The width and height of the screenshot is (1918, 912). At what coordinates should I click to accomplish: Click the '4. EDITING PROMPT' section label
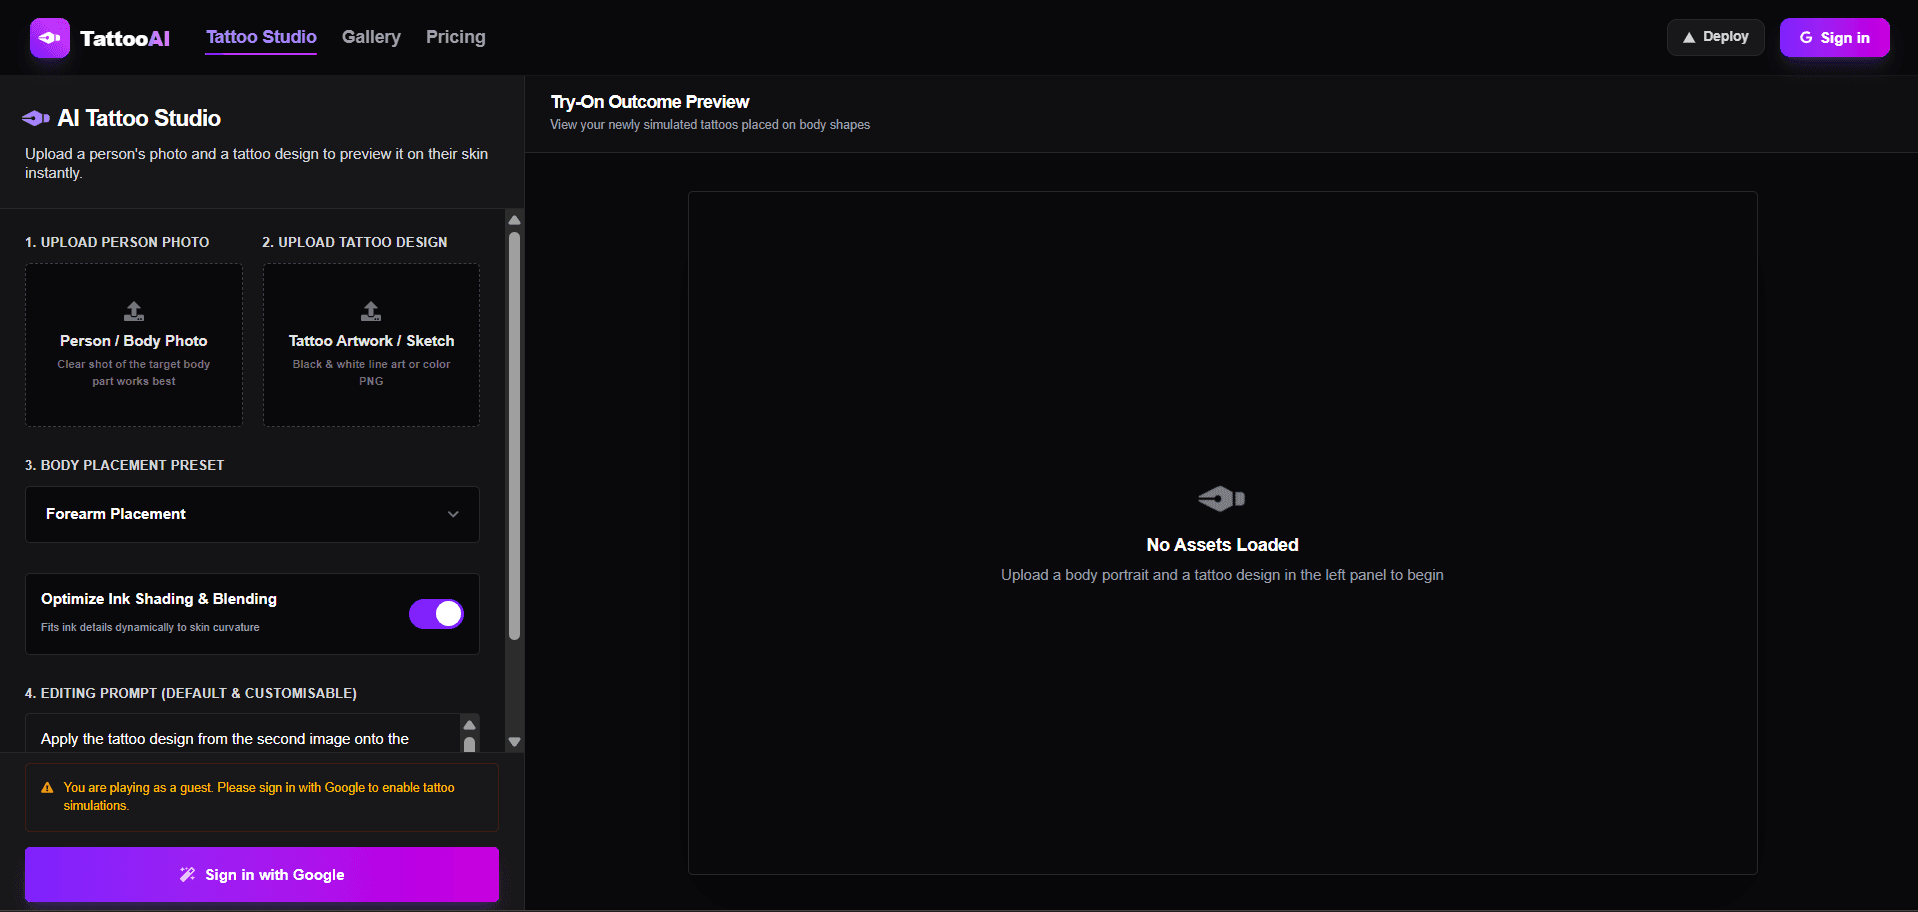point(191,693)
